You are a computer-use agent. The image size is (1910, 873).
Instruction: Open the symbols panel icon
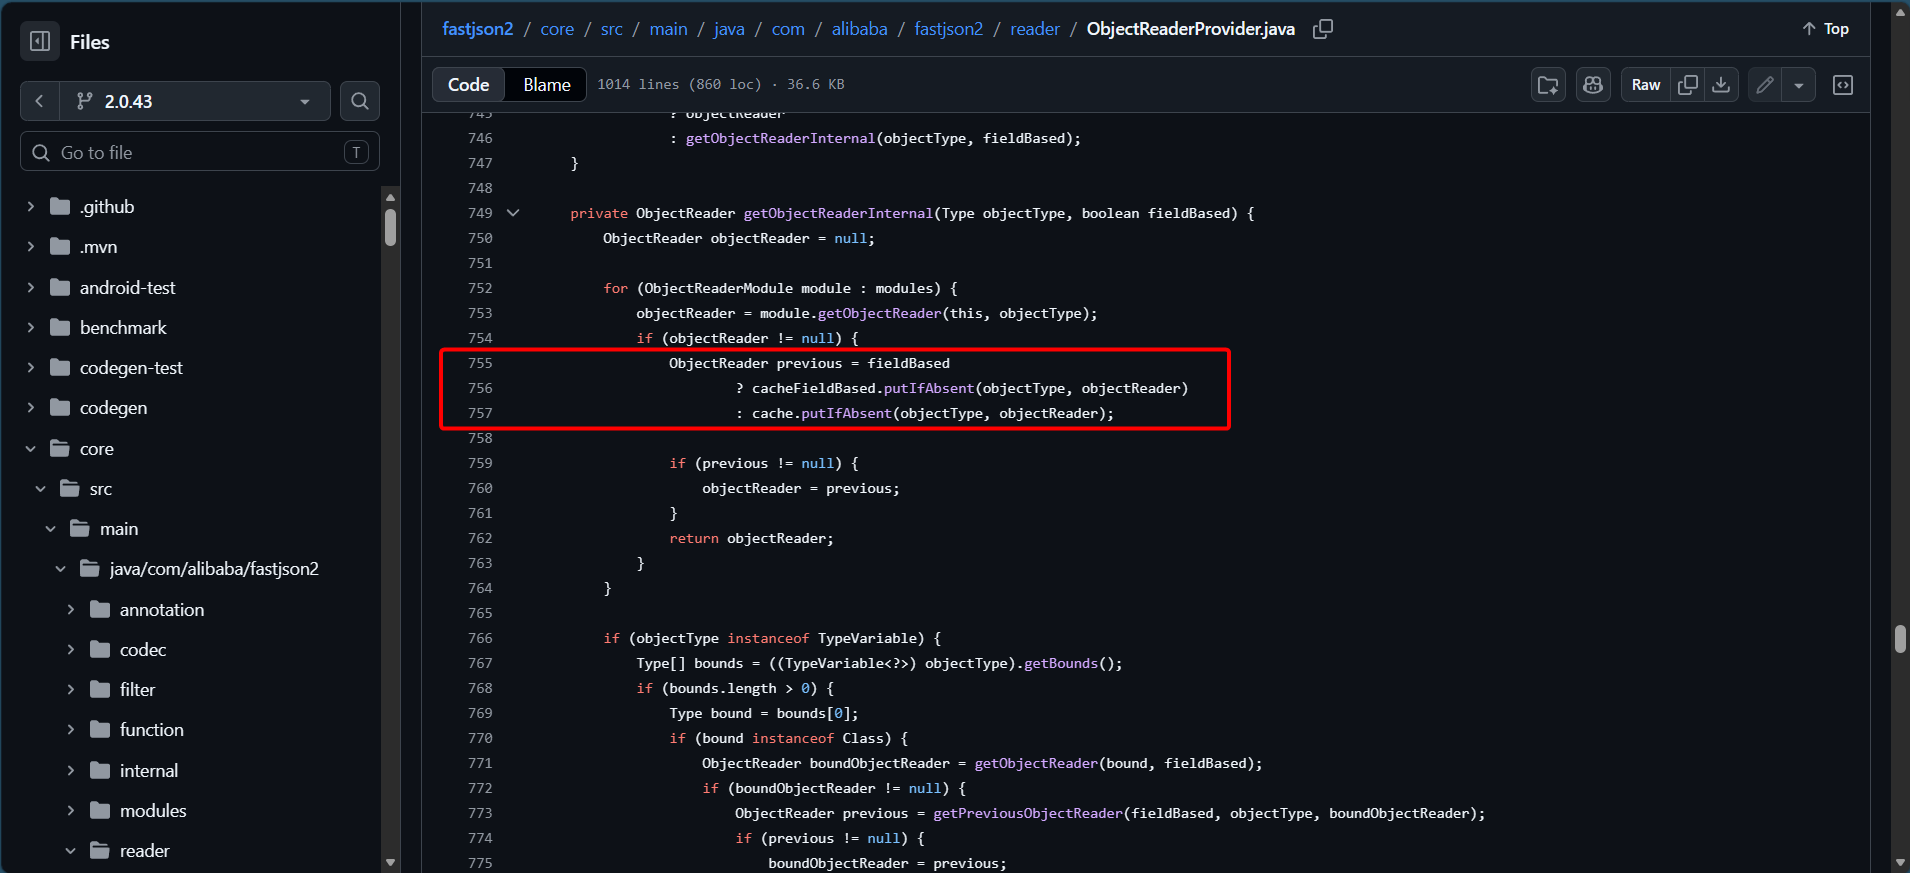click(1843, 85)
